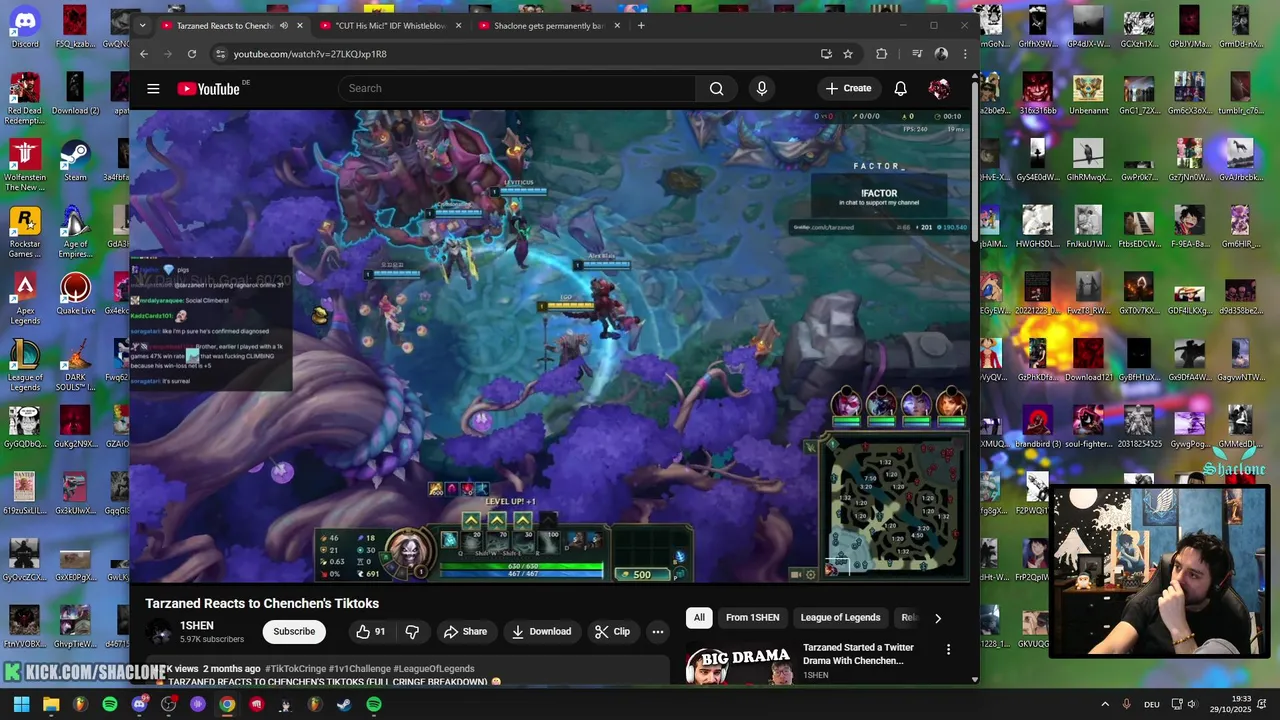Click the Download button
This screenshot has width=1280, height=720.
[x=541, y=631]
